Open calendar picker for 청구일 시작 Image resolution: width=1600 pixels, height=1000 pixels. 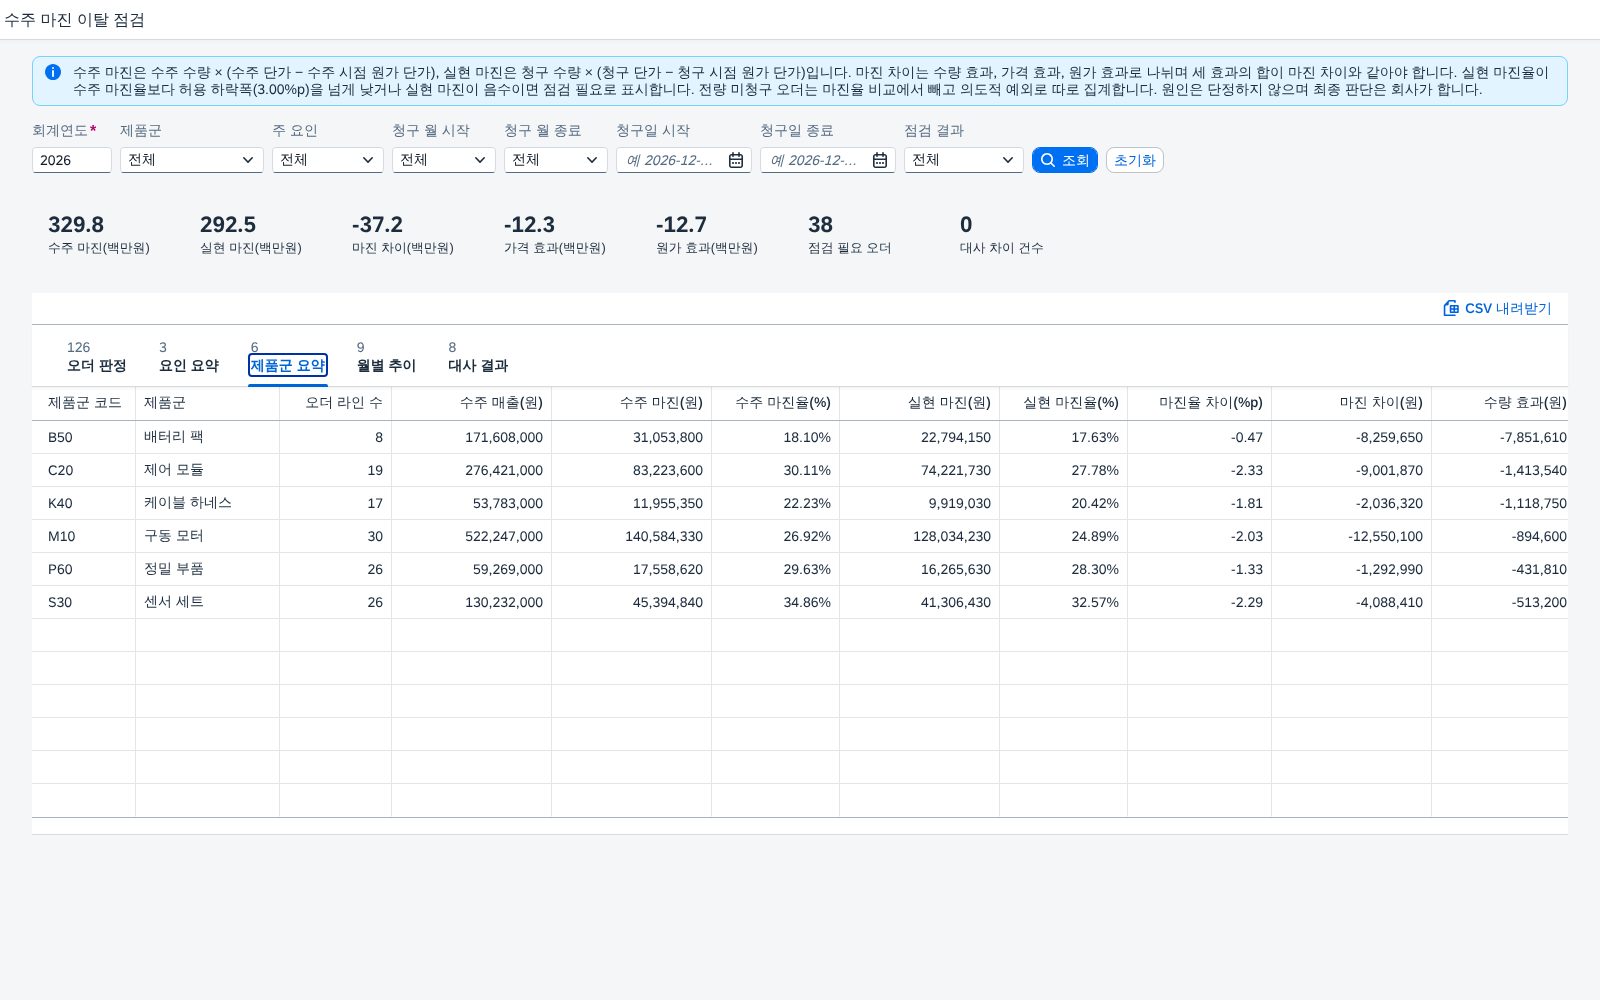click(x=736, y=160)
